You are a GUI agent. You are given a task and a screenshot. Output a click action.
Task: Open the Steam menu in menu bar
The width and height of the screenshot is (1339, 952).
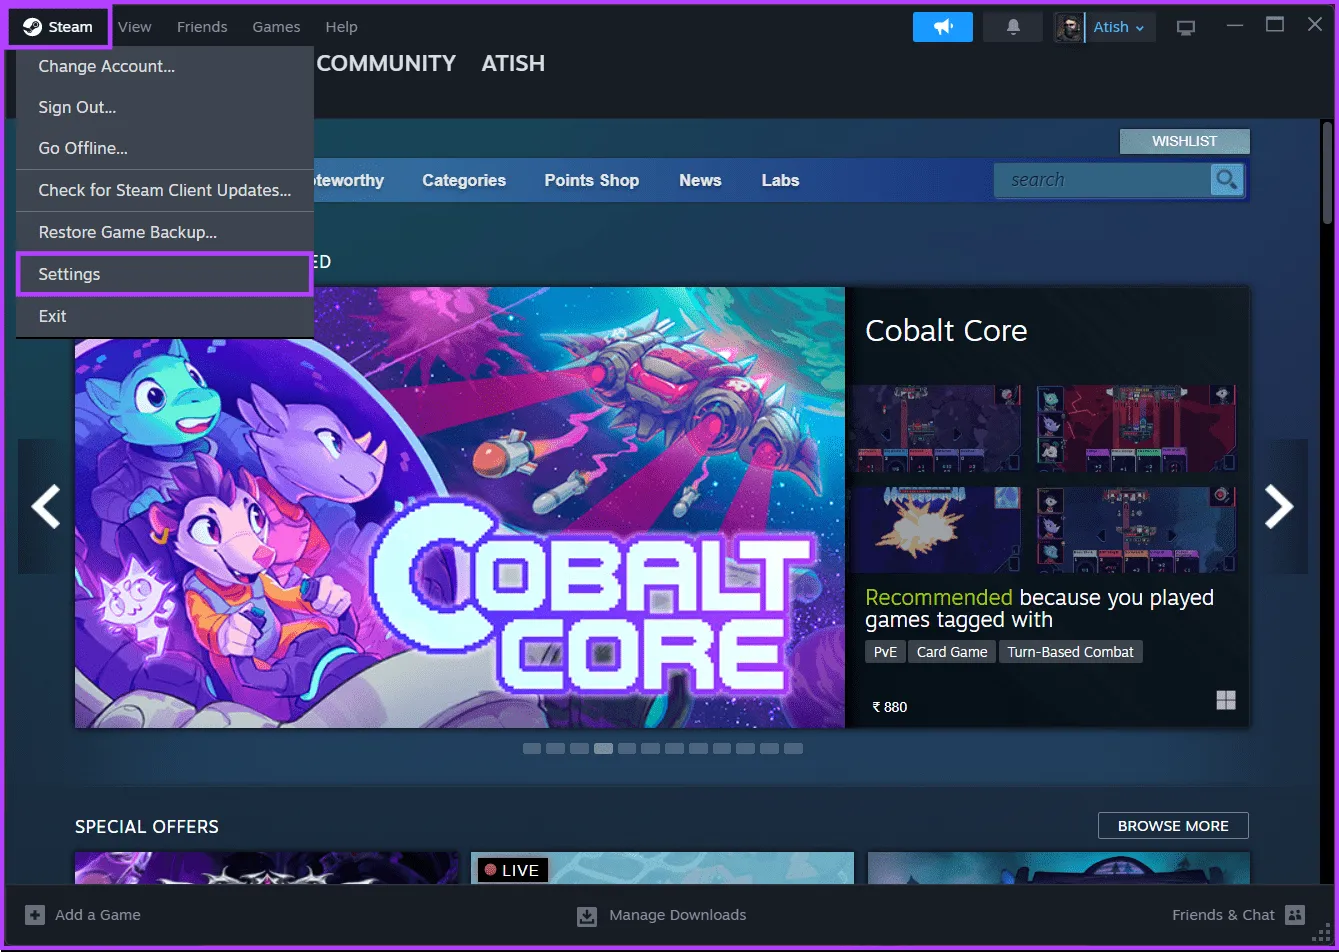(59, 27)
